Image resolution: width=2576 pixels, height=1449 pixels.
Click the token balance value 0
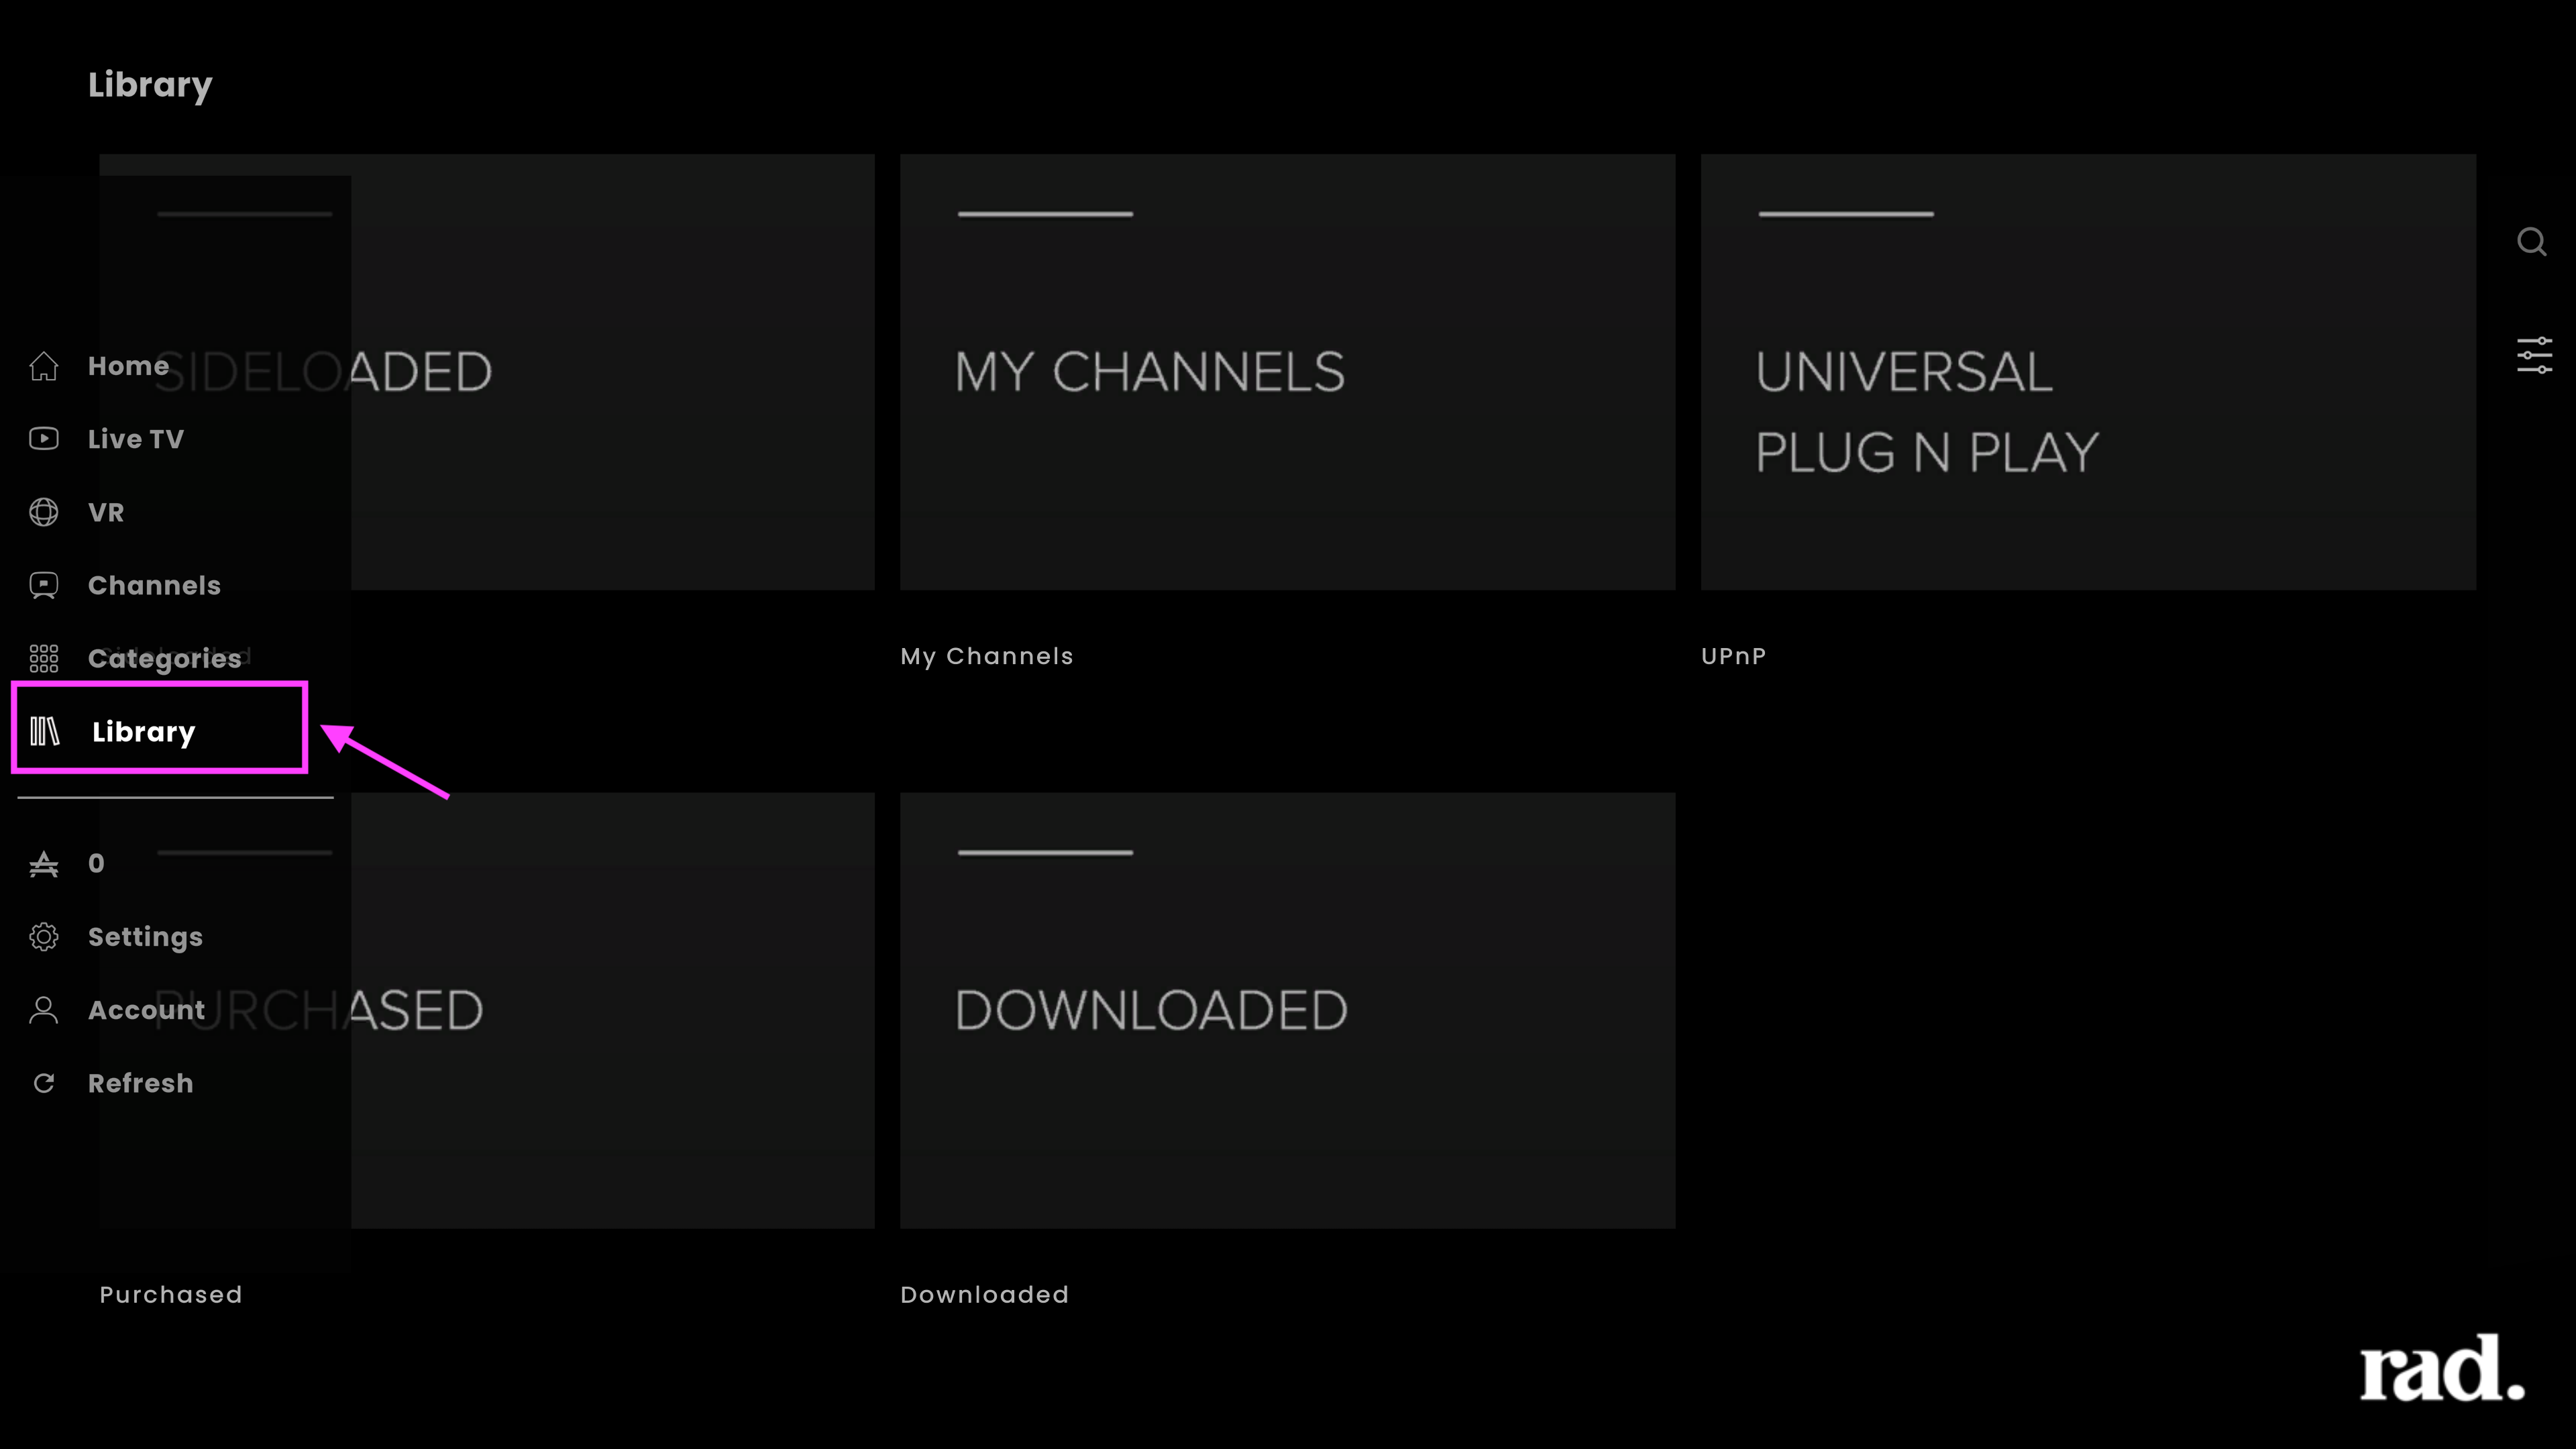pos(96,863)
